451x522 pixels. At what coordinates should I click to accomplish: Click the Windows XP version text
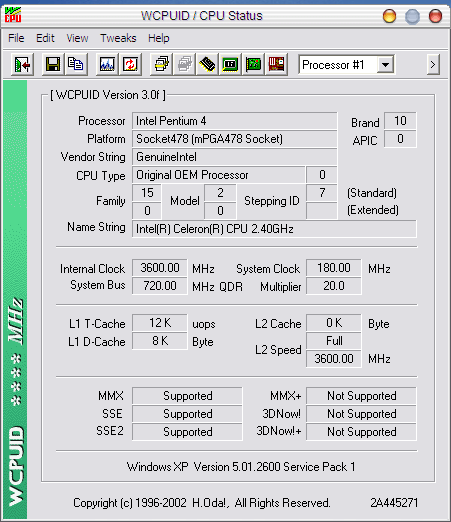(x=241, y=467)
